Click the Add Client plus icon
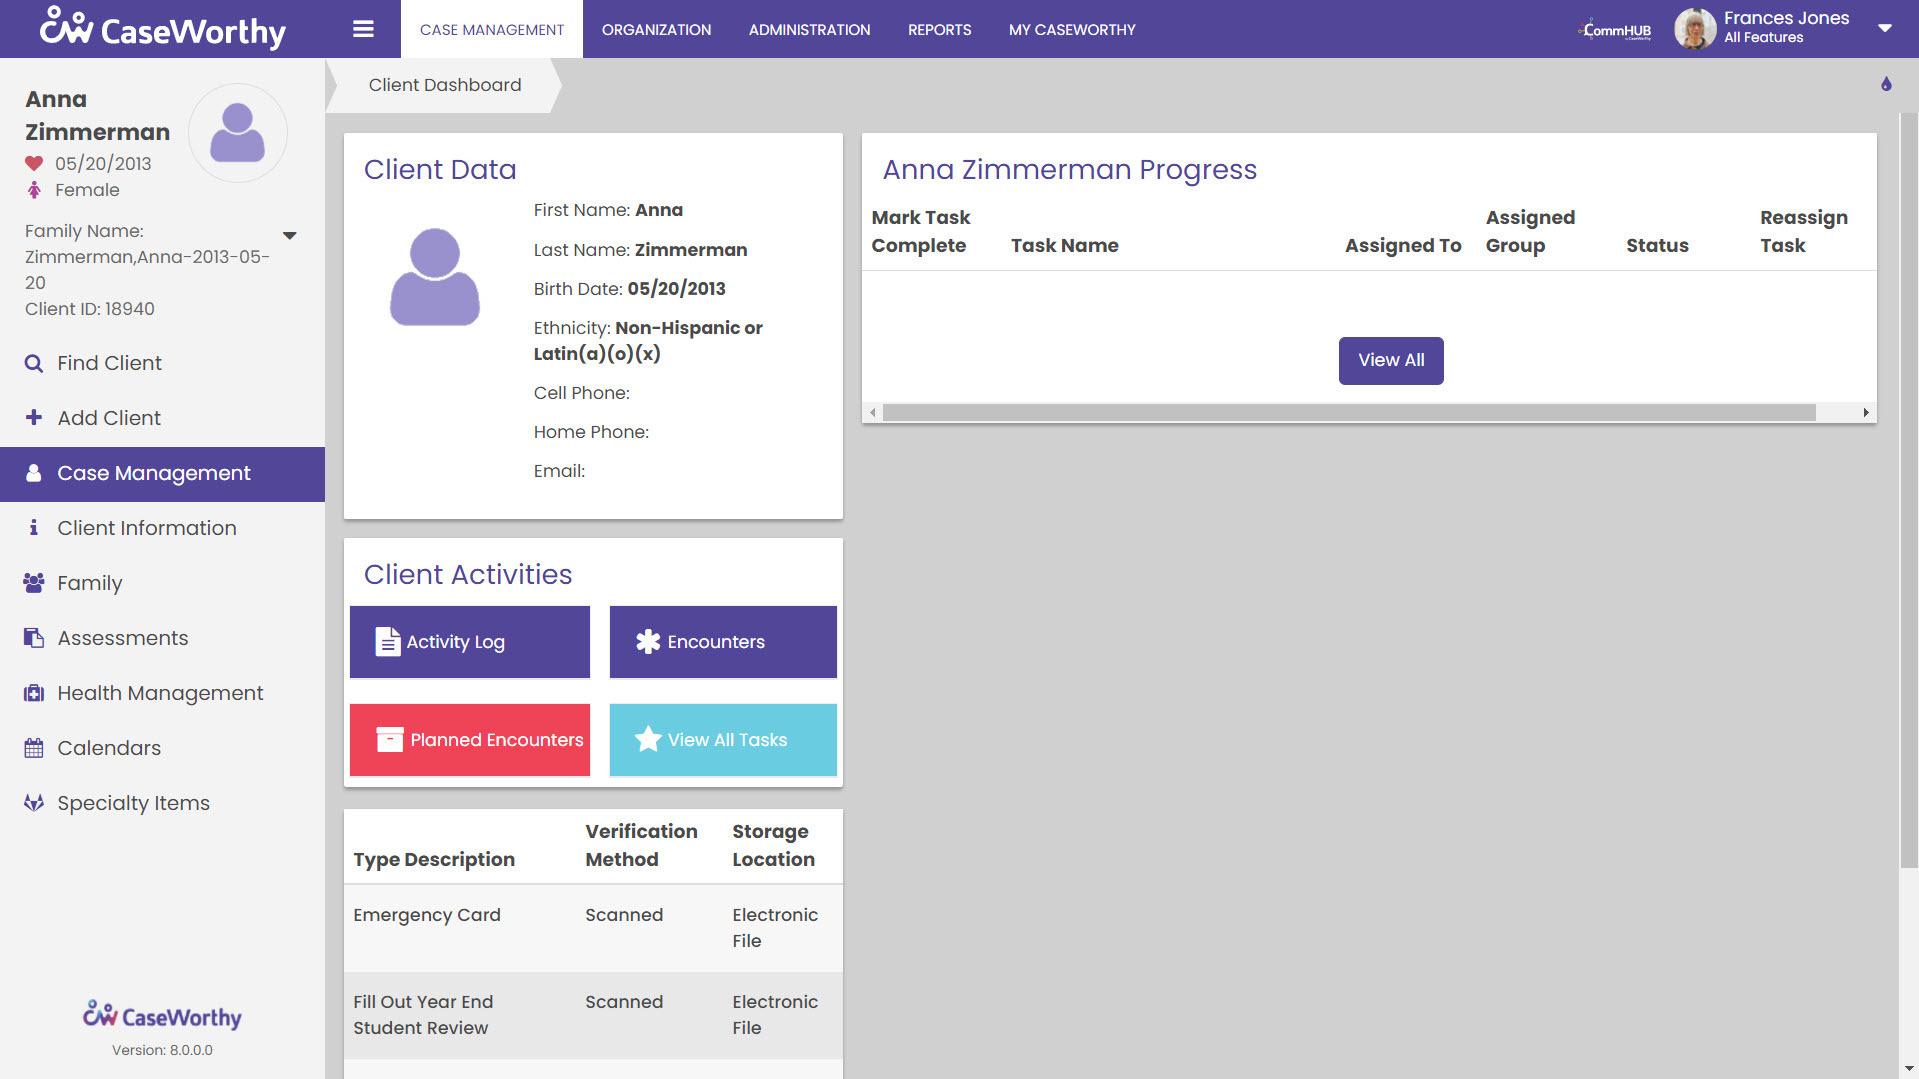The height and width of the screenshot is (1079, 1919). click(x=33, y=417)
